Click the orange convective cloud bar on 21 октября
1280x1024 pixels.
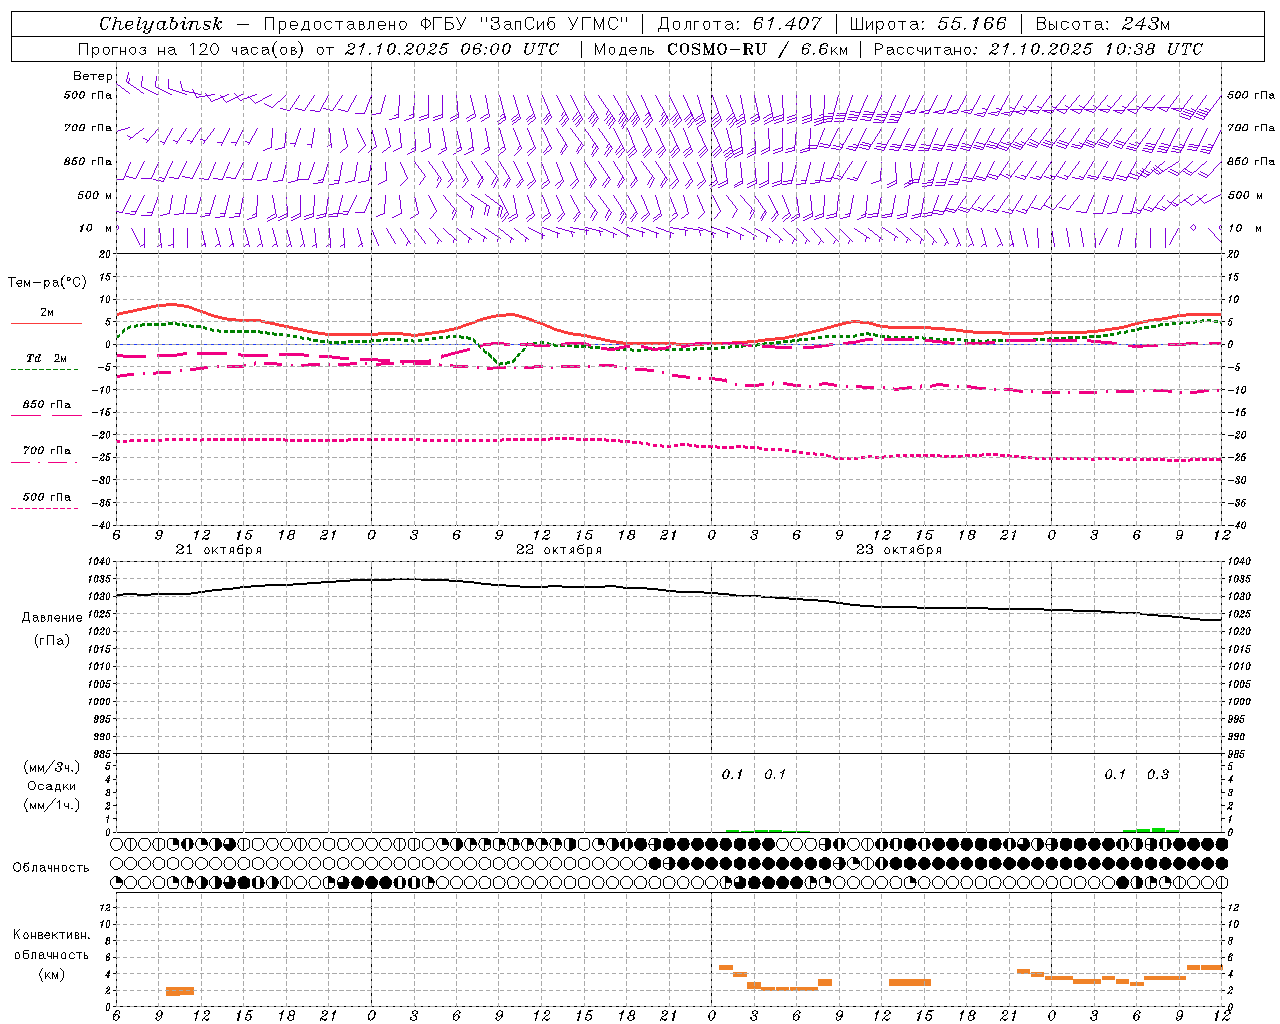(x=180, y=991)
